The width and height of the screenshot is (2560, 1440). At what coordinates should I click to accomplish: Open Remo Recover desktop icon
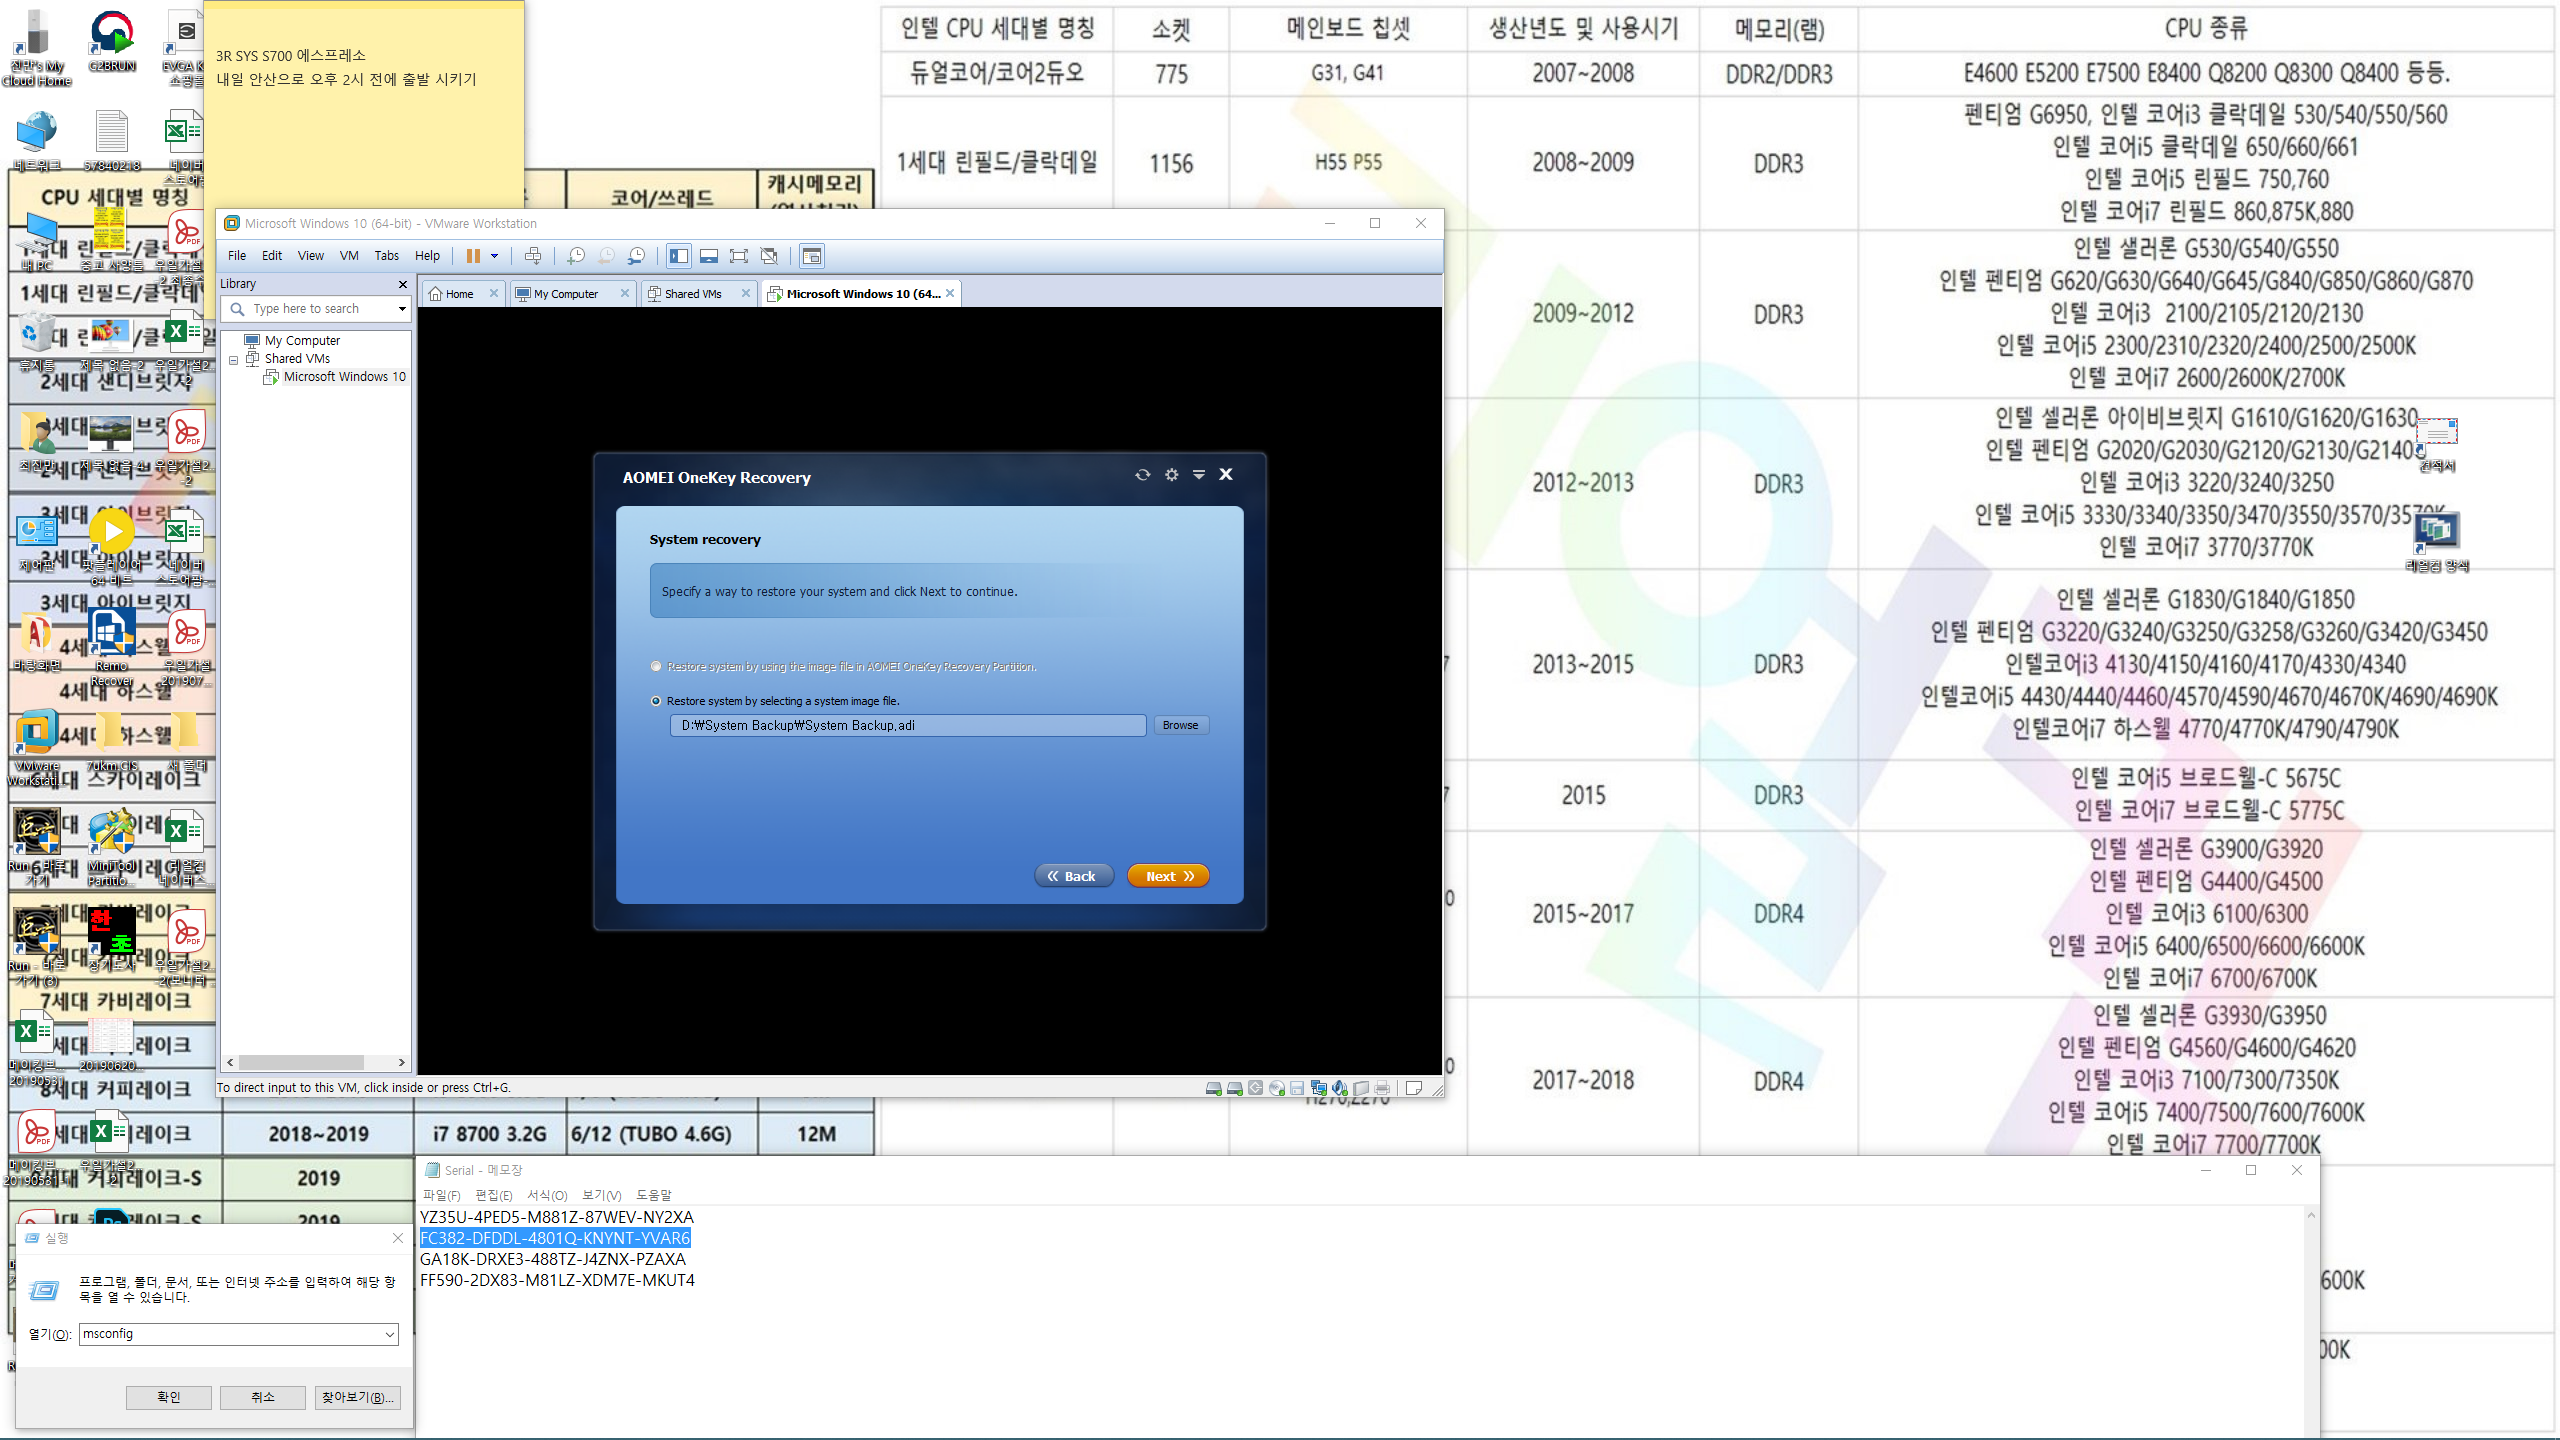112,647
